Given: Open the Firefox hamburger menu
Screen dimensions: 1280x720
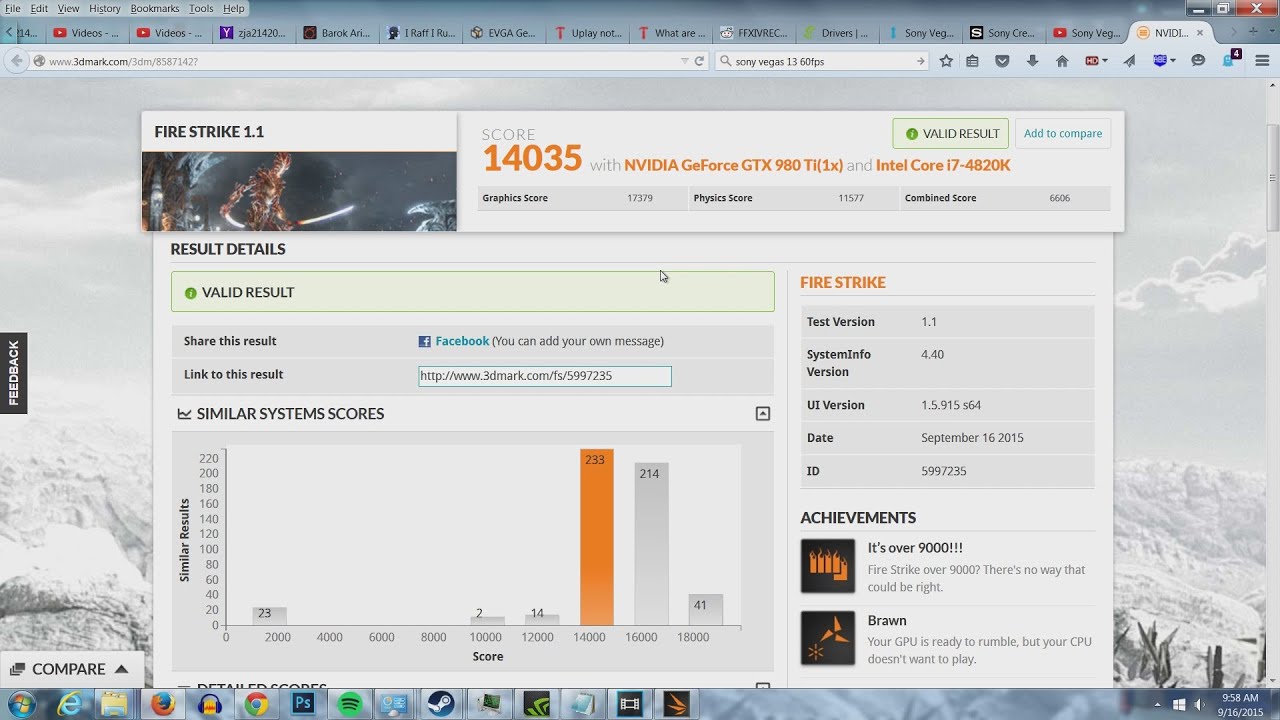Looking at the screenshot, I should (x=1263, y=61).
